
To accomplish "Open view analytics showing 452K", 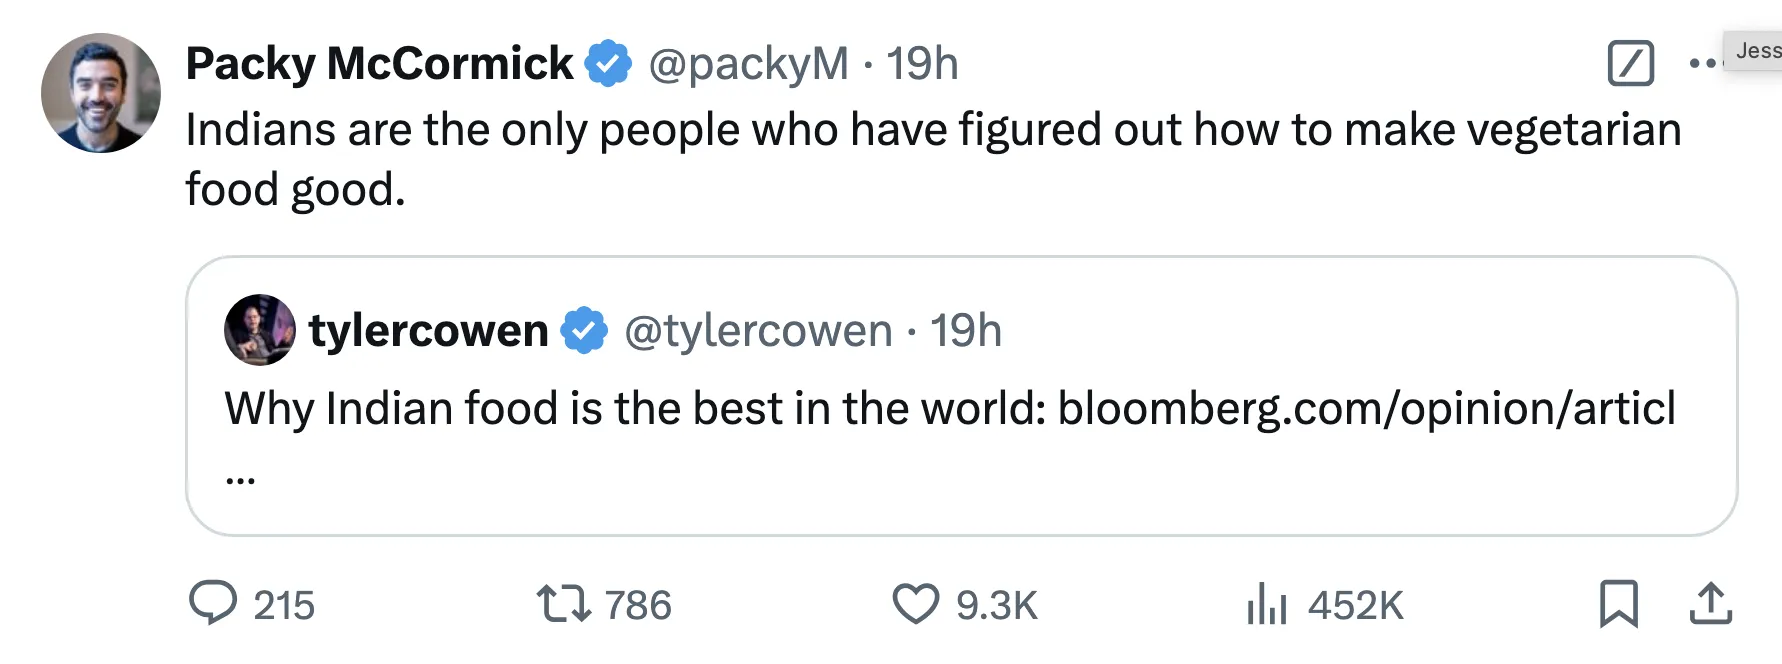I will pyautogui.click(x=1266, y=604).
